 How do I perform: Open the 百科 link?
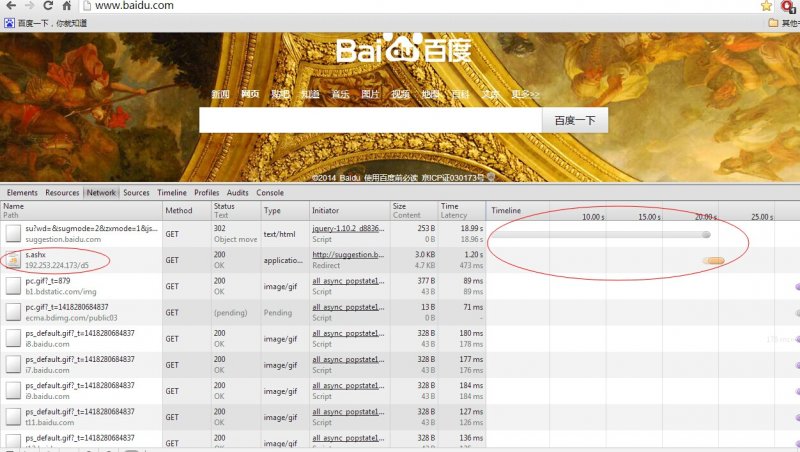pyautogui.click(x=461, y=94)
